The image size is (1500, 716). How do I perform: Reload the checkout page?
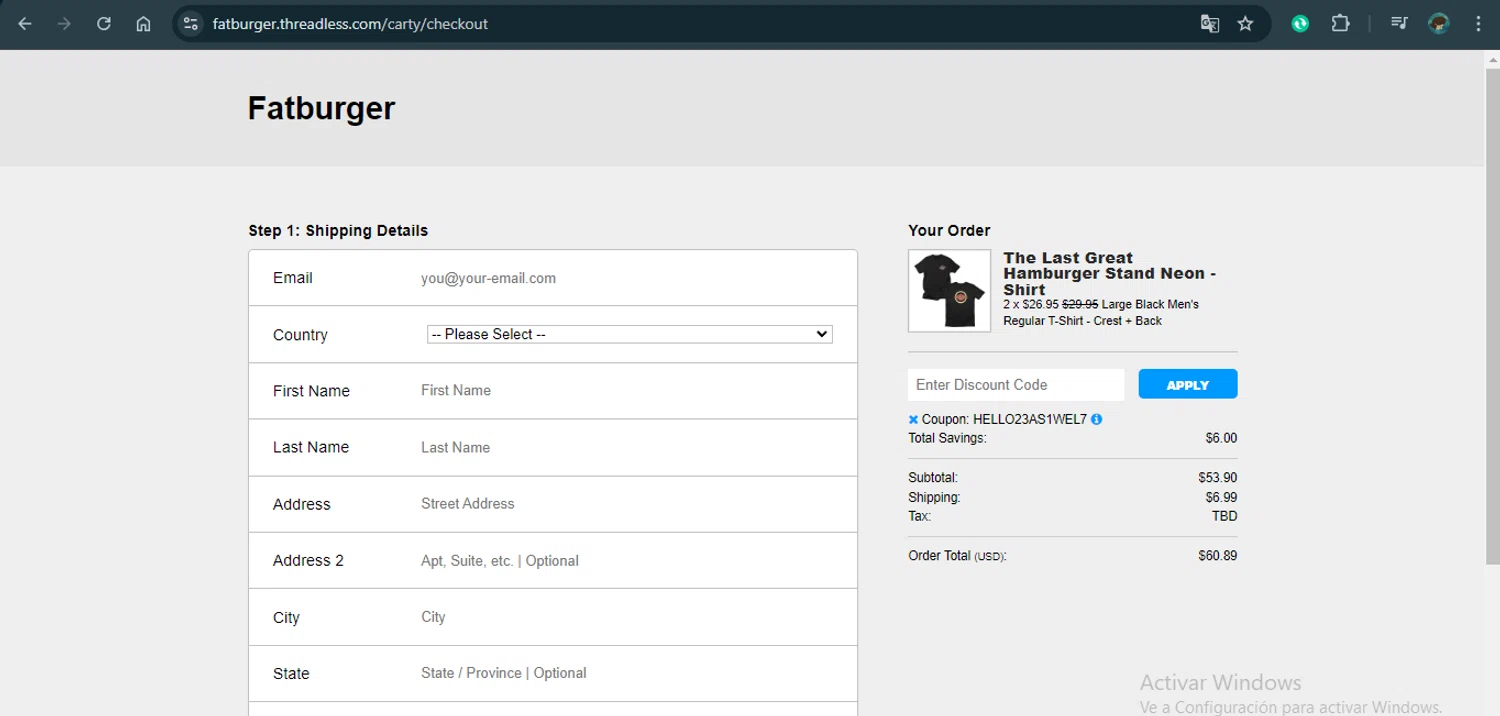[104, 24]
